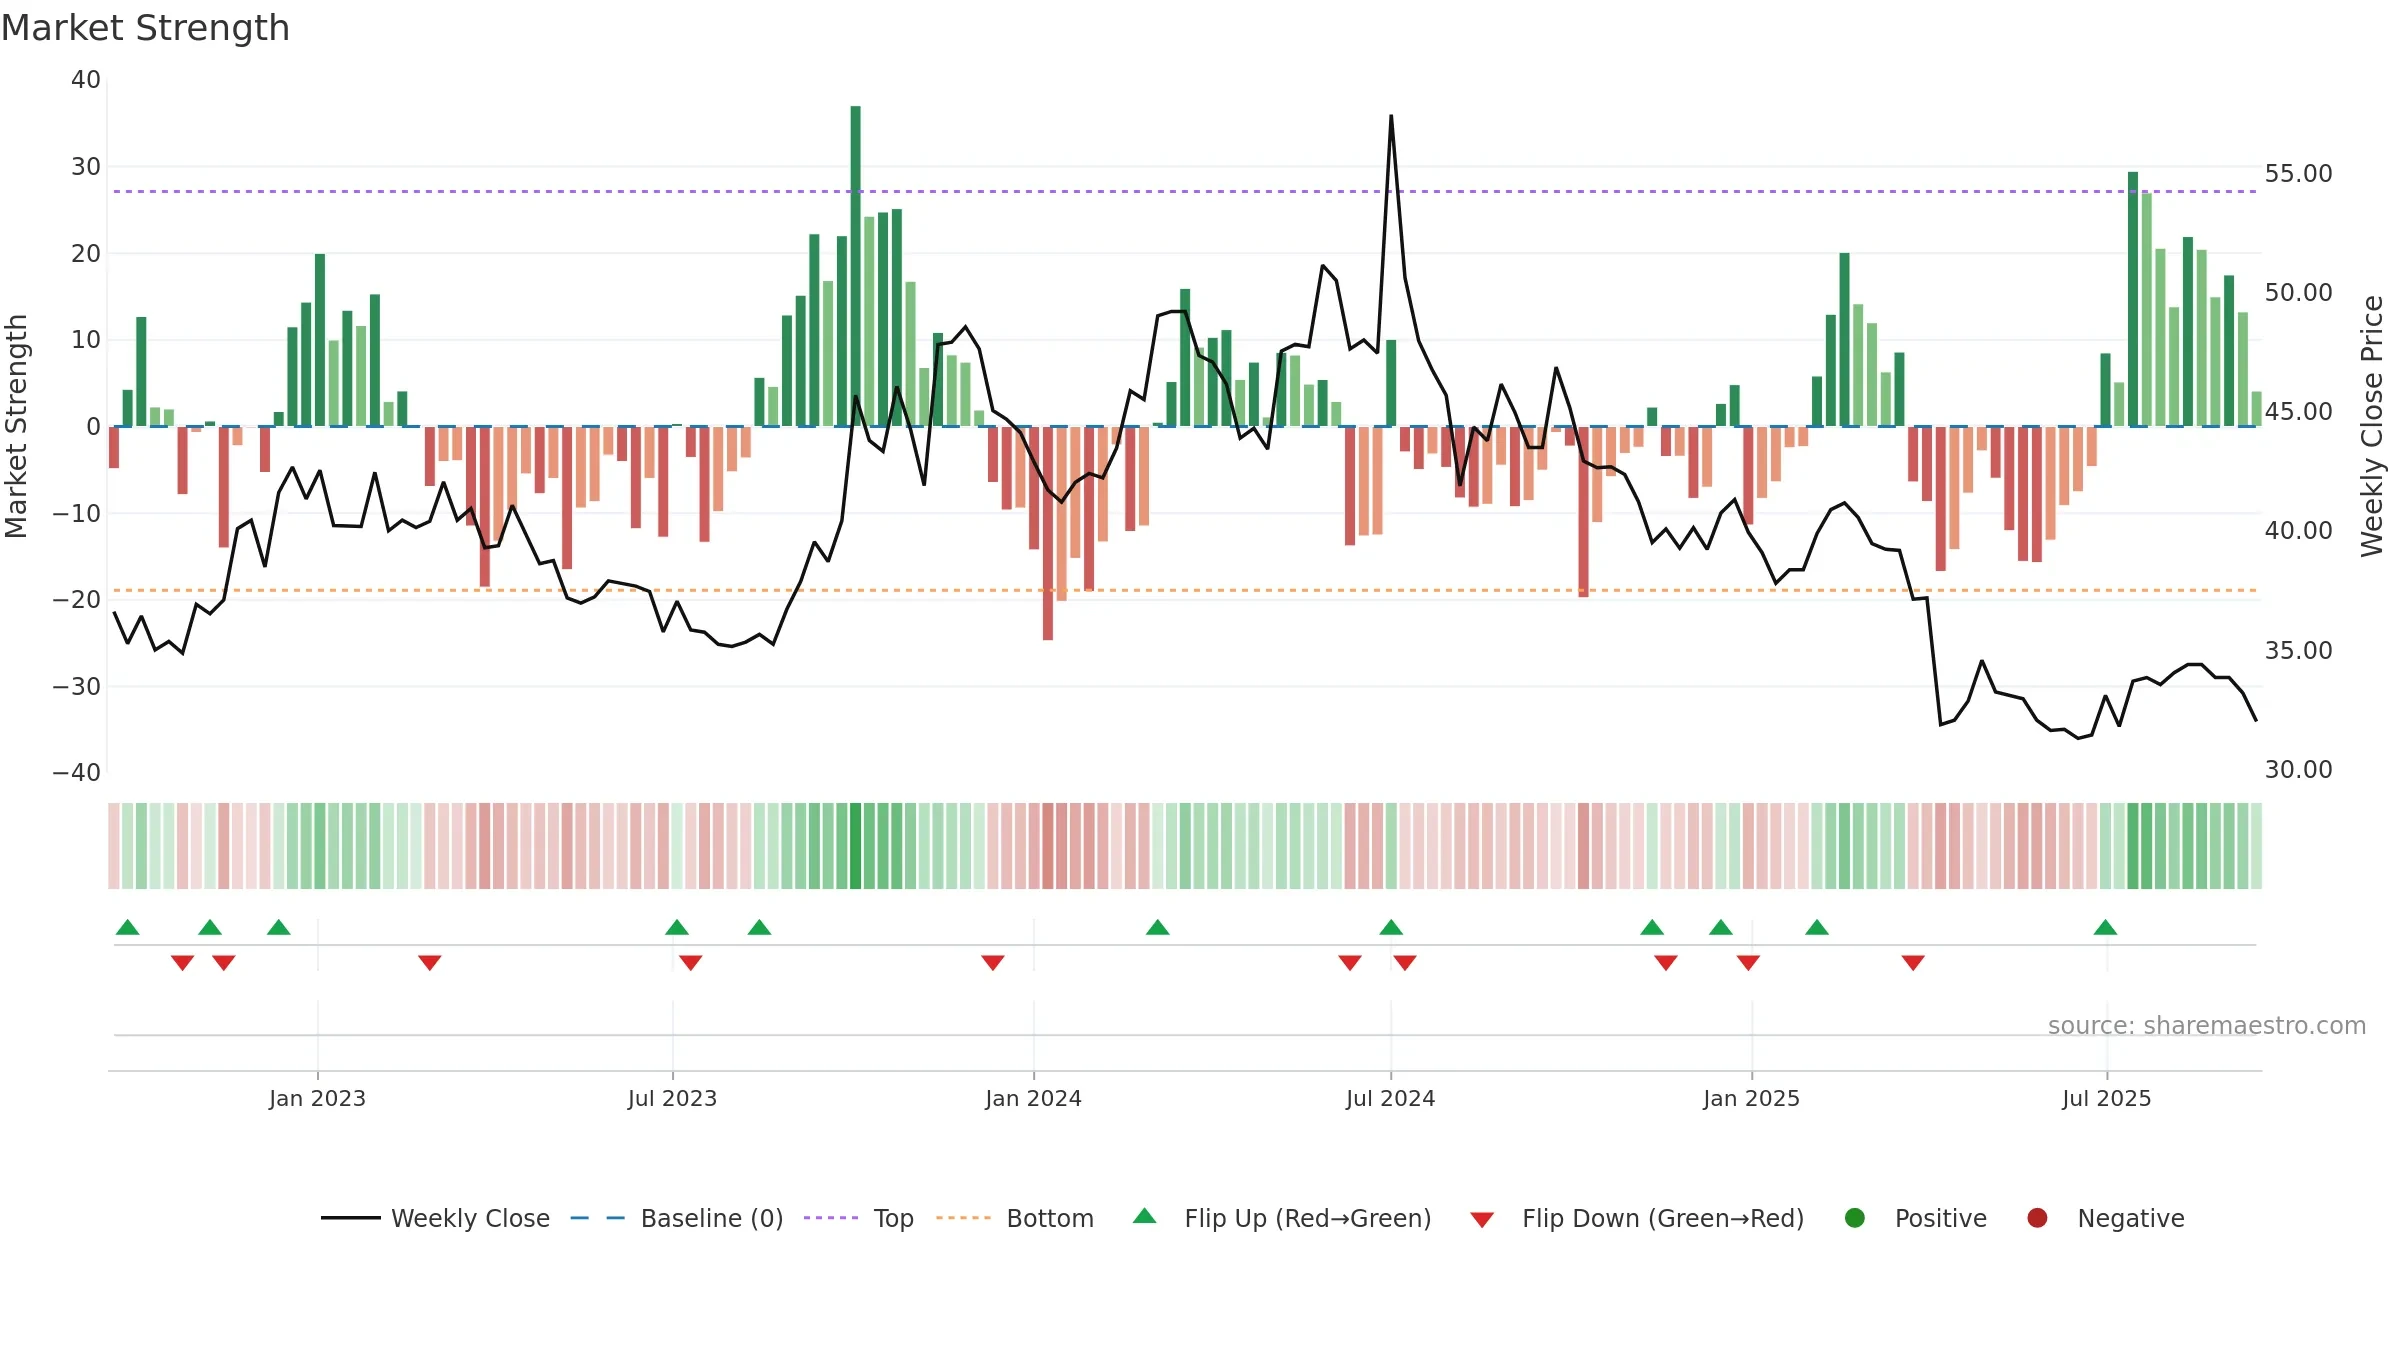The image size is (2400, 1350).
Task: Click the Weekly Close Price axis title
Action: pos(2372,426)
